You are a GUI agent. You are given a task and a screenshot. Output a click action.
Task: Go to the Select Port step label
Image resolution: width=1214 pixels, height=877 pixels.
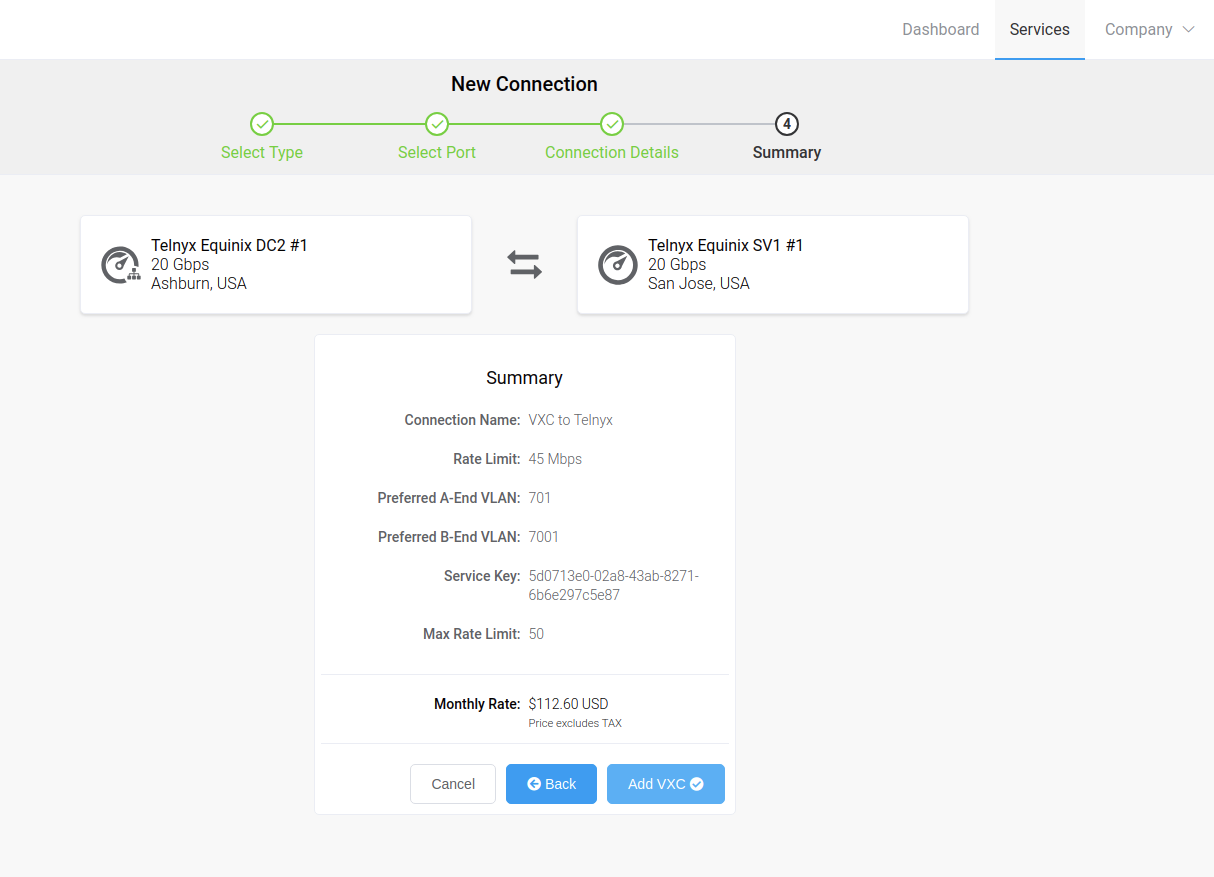(437, 153)
